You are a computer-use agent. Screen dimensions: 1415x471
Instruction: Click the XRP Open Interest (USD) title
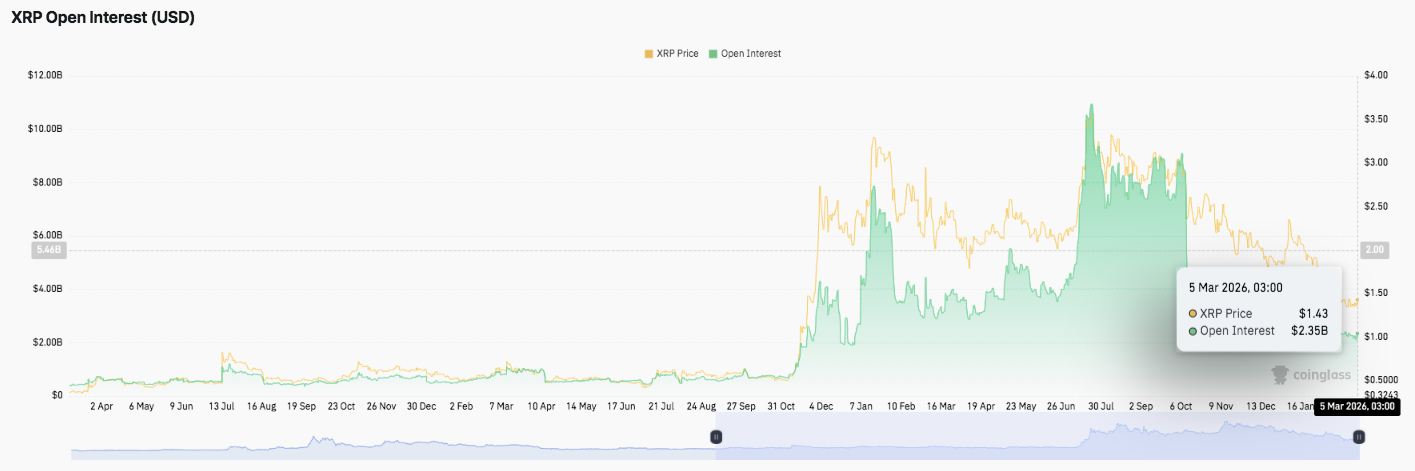point(103,18)
